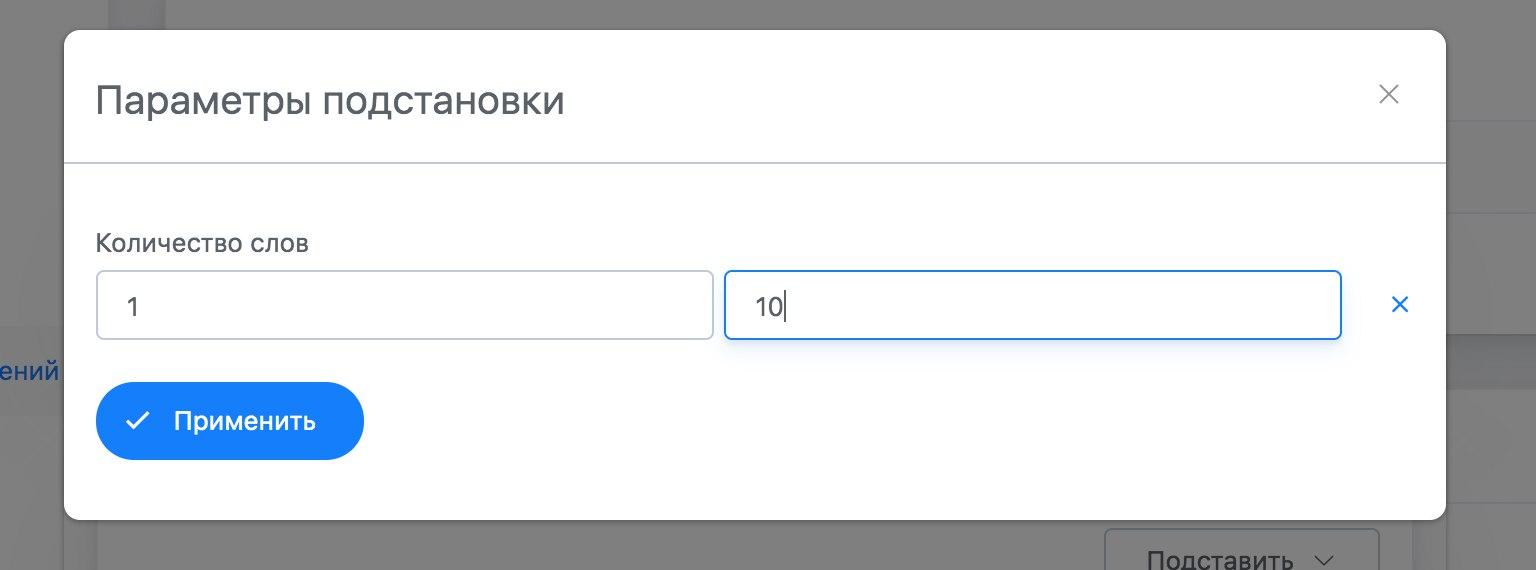Viewport: 1536px width, 570px height.
Task: Apply the substitution parameters
Action: point(230,421)
